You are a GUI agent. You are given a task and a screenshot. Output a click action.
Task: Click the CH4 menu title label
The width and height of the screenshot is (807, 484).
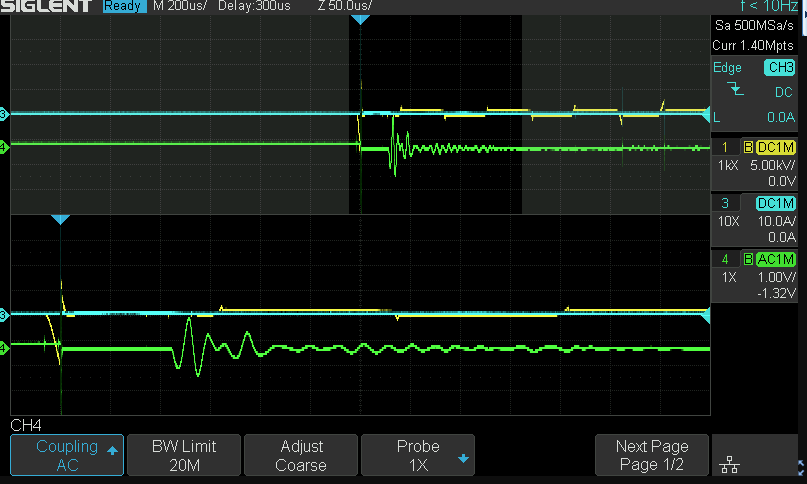(x=26, y=425)
